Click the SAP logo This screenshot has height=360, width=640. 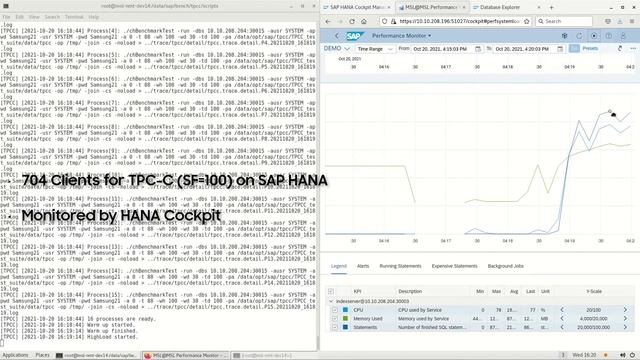click(355, 36)
